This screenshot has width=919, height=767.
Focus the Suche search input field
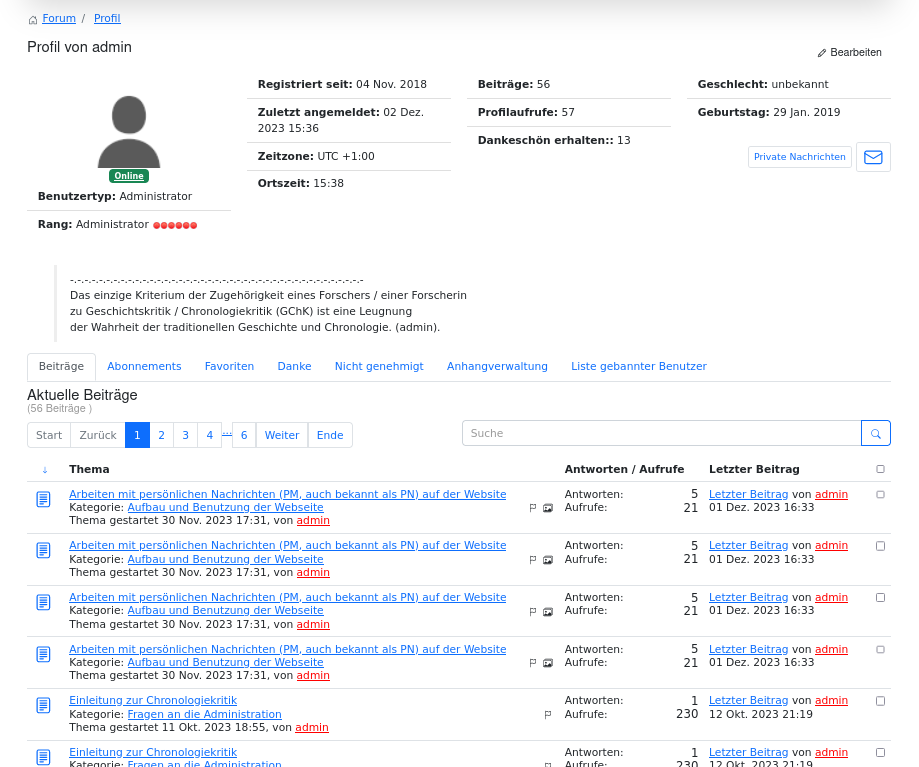[661, 433]
